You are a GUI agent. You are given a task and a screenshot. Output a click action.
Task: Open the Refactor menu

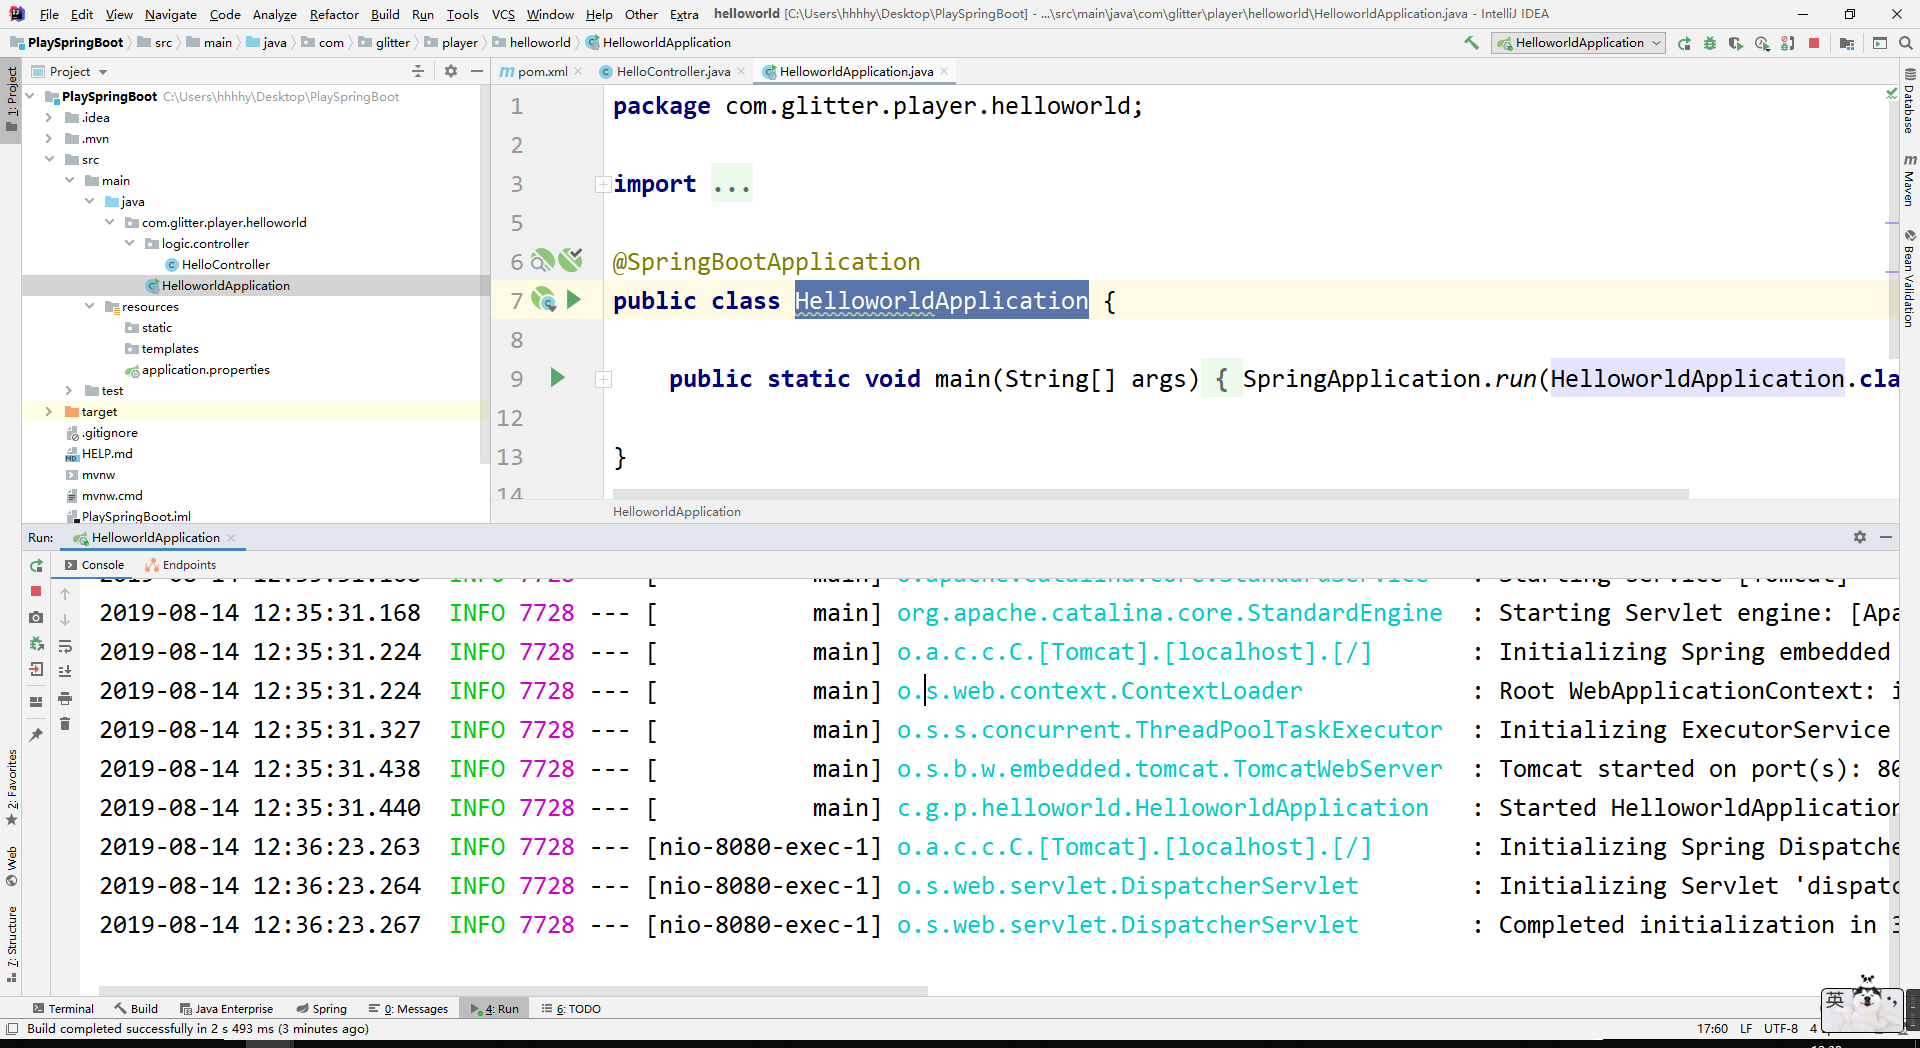(x=334, y=14)
